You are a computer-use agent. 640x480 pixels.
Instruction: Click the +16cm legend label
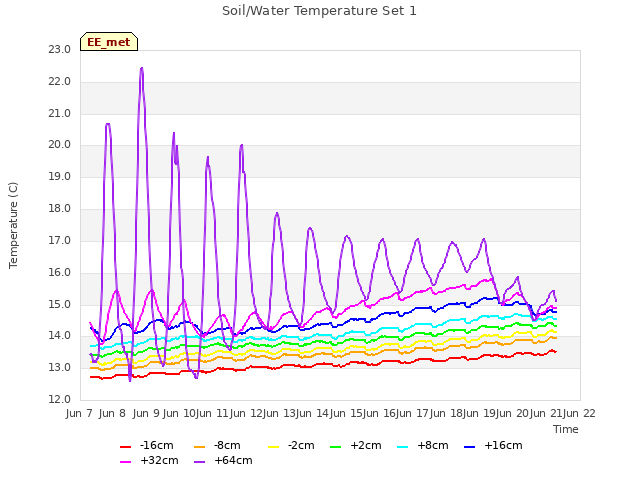tap(503, 445)
